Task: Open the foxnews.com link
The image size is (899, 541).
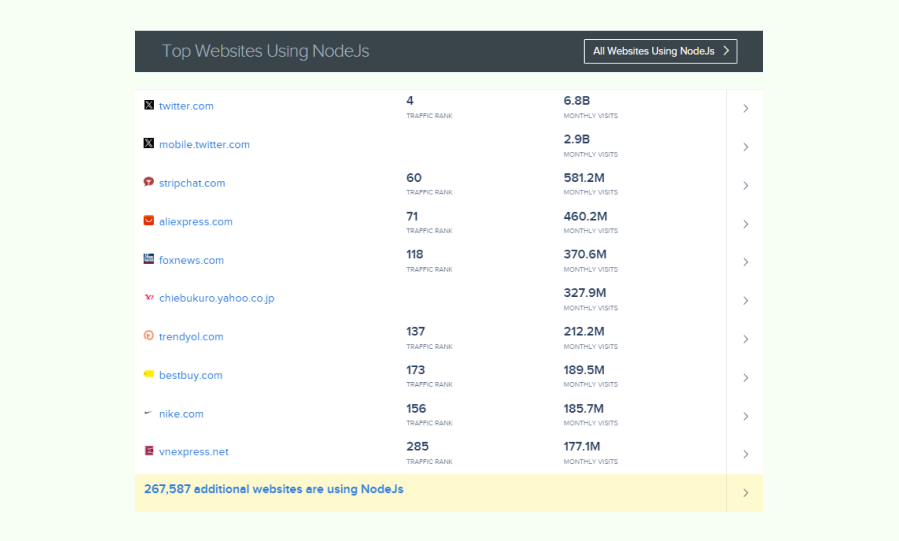Action: point(191,260)
